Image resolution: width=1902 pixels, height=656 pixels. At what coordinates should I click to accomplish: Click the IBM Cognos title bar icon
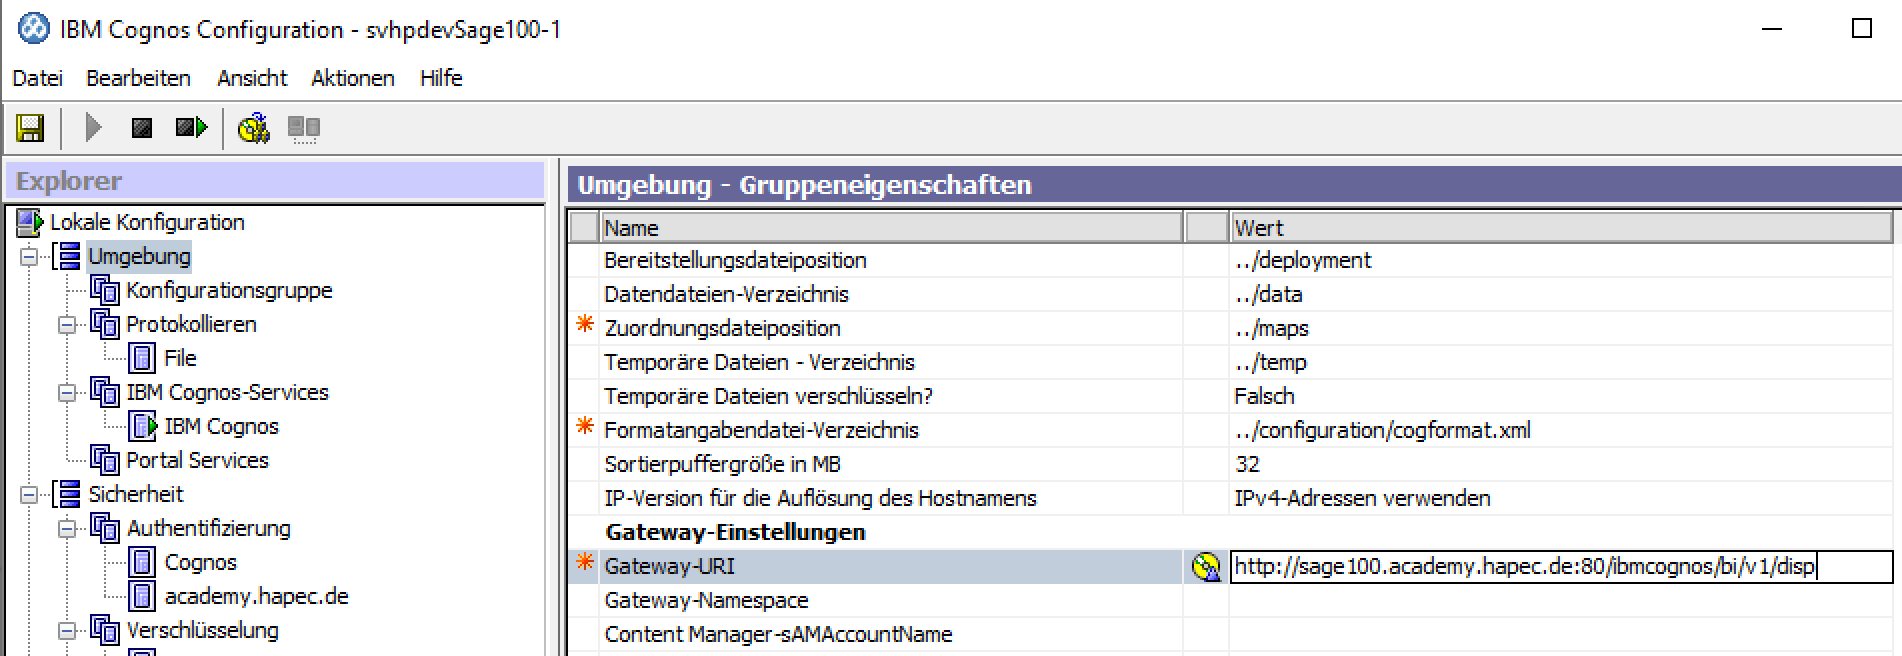pos(33,29)
